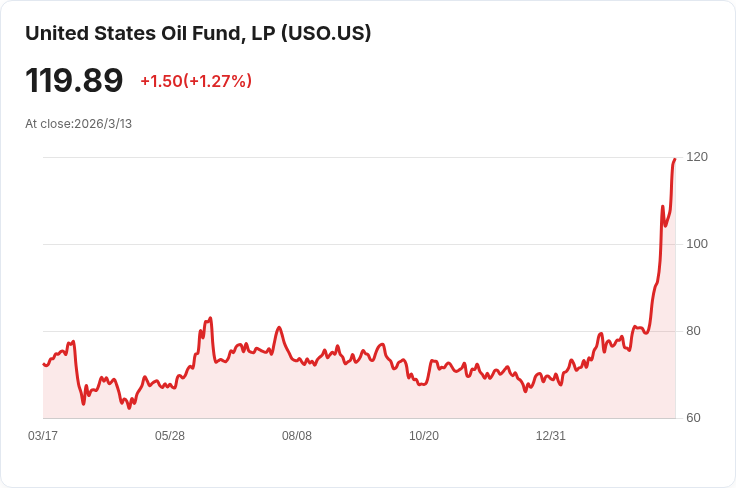Click the 100 y-axis label
Viewport: 736px width, 488px height.
click(x=697, y=244)
